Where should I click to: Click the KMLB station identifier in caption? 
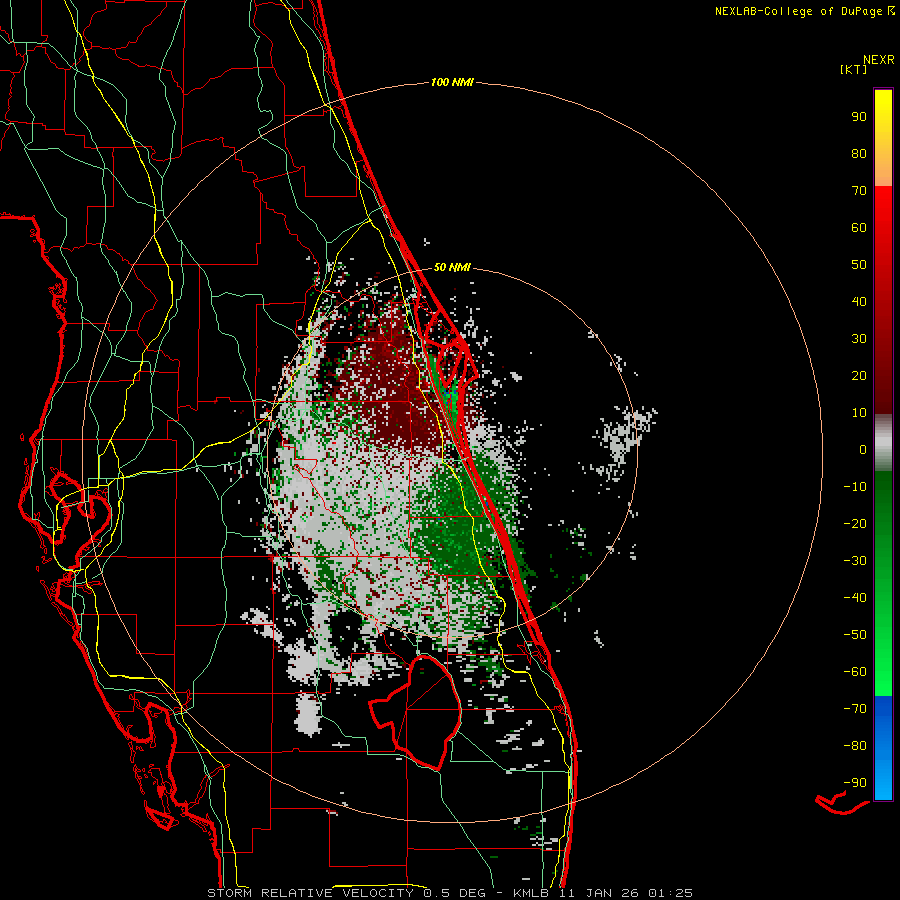tap(531, 893)
